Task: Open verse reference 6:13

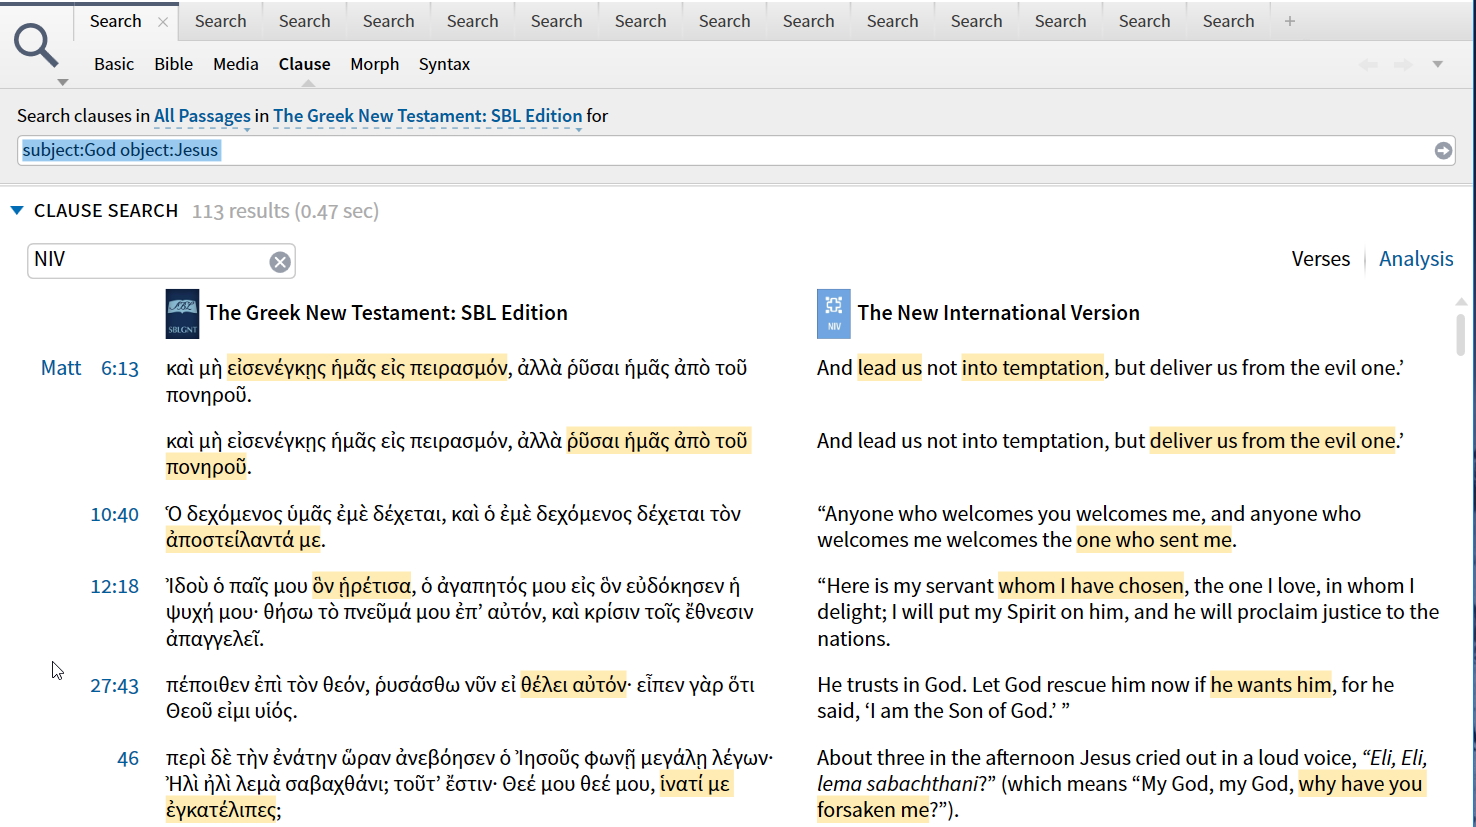Action: pyautogui.click(x=120, y=369)
